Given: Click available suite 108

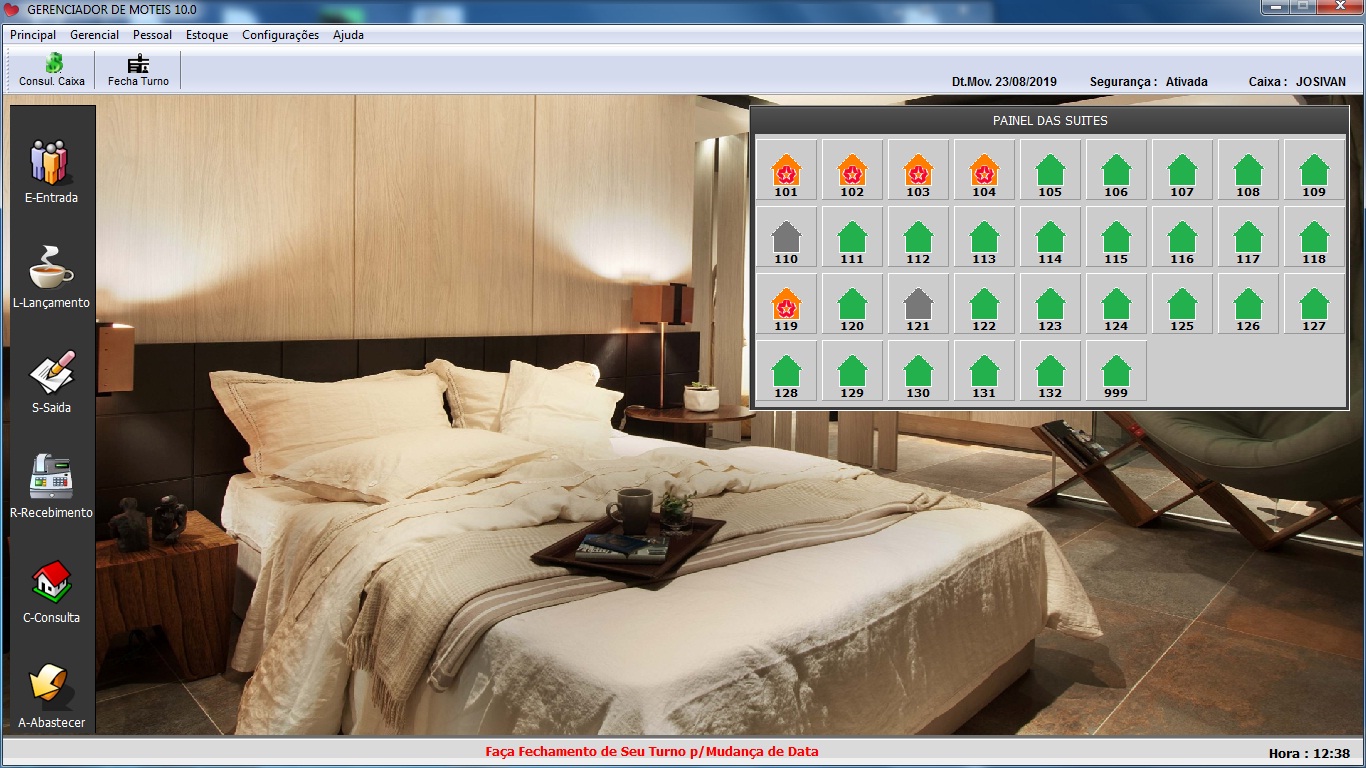Looking at the screenshot, I should coord(1248,170).
